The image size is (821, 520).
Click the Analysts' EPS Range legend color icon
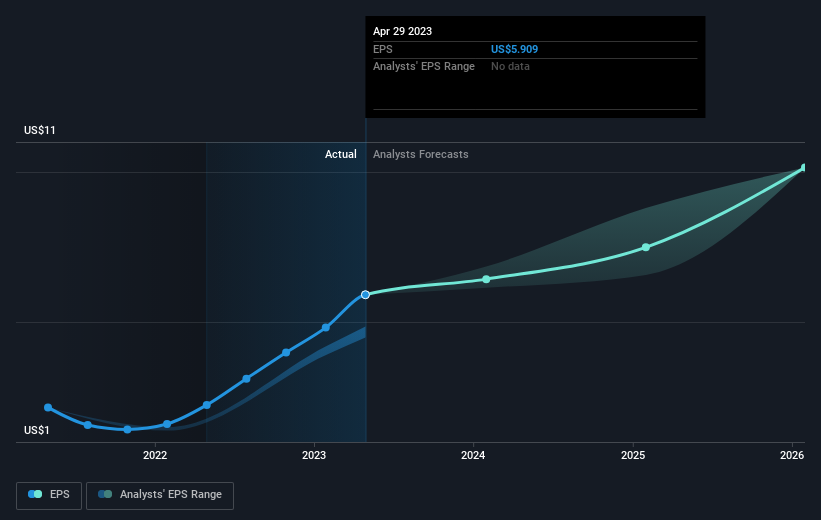tap(105, 494)
